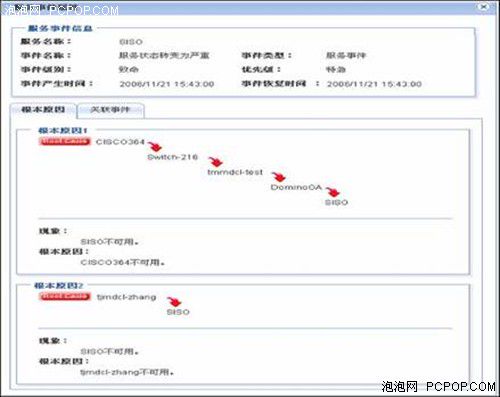Click the red arrow after tmmdcl-test
500x397 pixels.
(278, 177)
